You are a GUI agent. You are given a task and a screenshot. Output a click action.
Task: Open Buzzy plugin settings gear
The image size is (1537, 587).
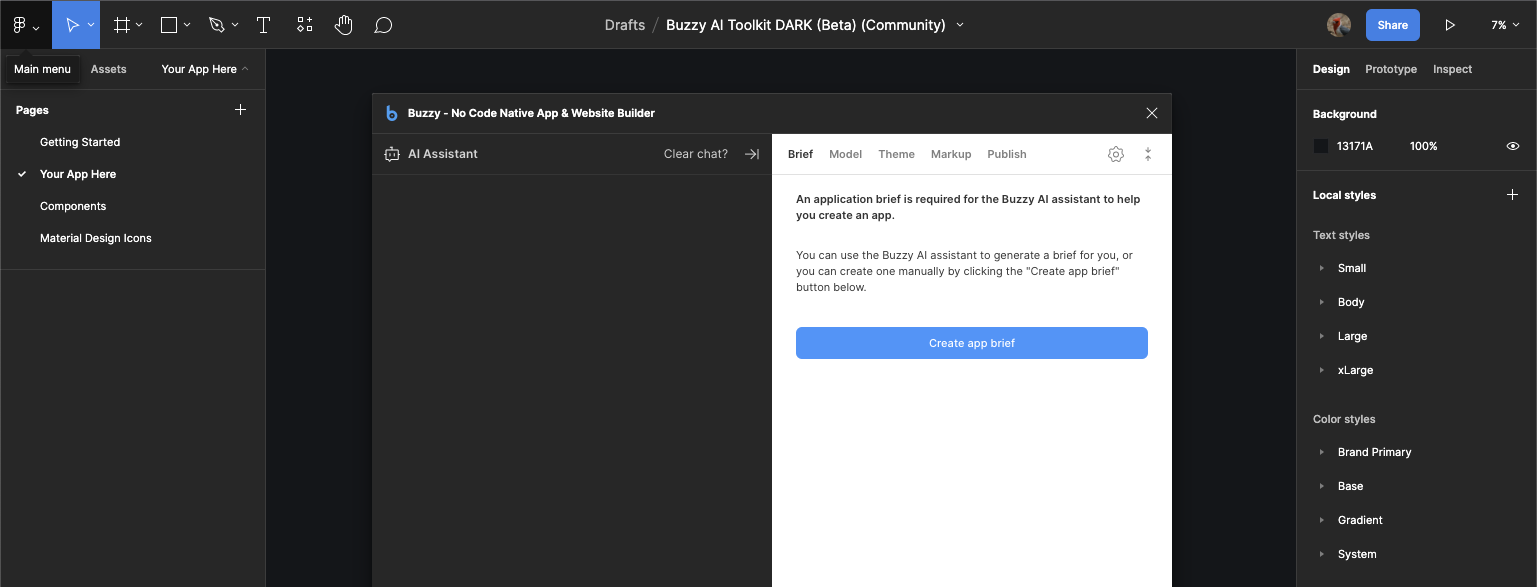pos(1116,154)
